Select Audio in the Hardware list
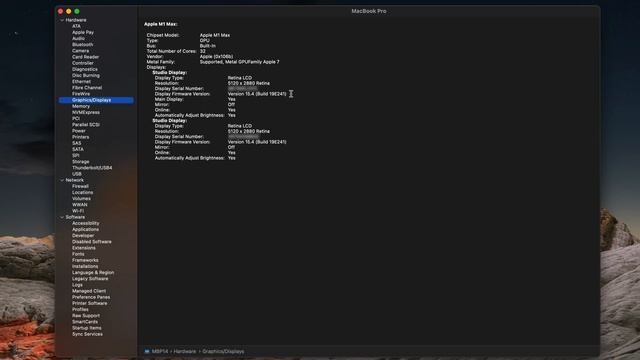The height and width of the screenshot is (360, 640). click(x=78, y=38)
